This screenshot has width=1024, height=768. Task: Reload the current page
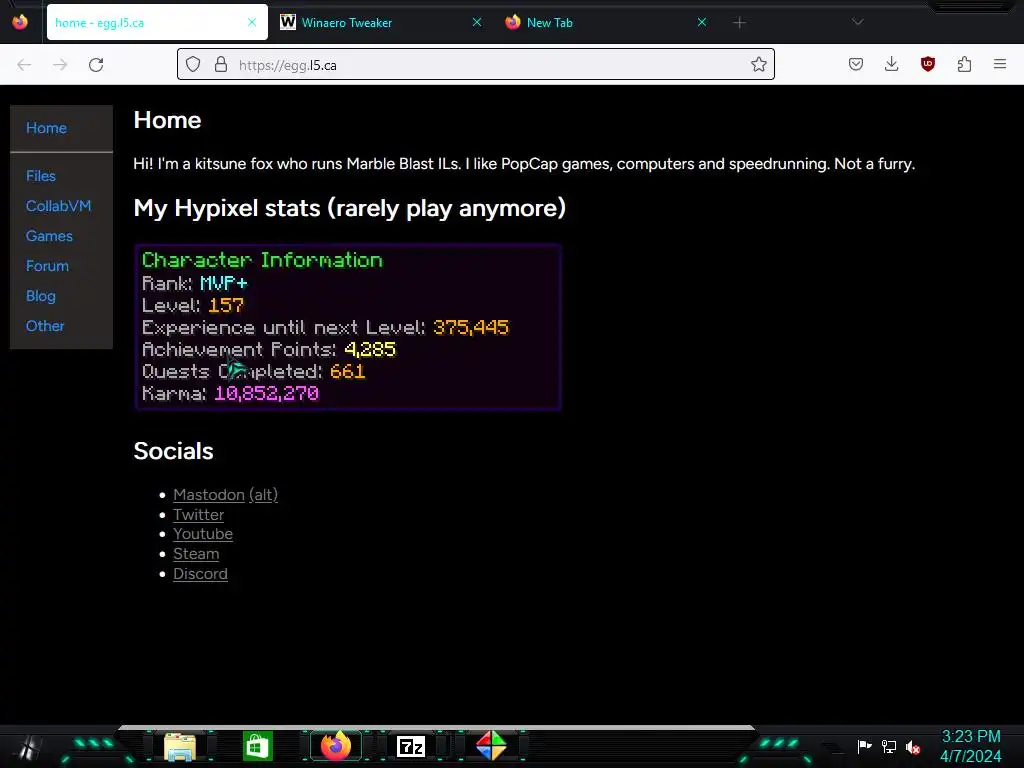(96, 65)
